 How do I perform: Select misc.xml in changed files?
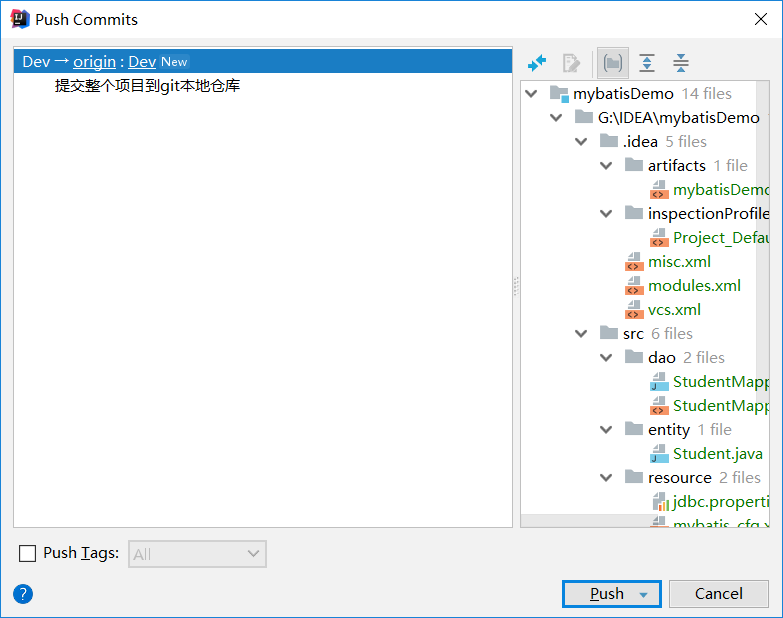coord(679,262)
